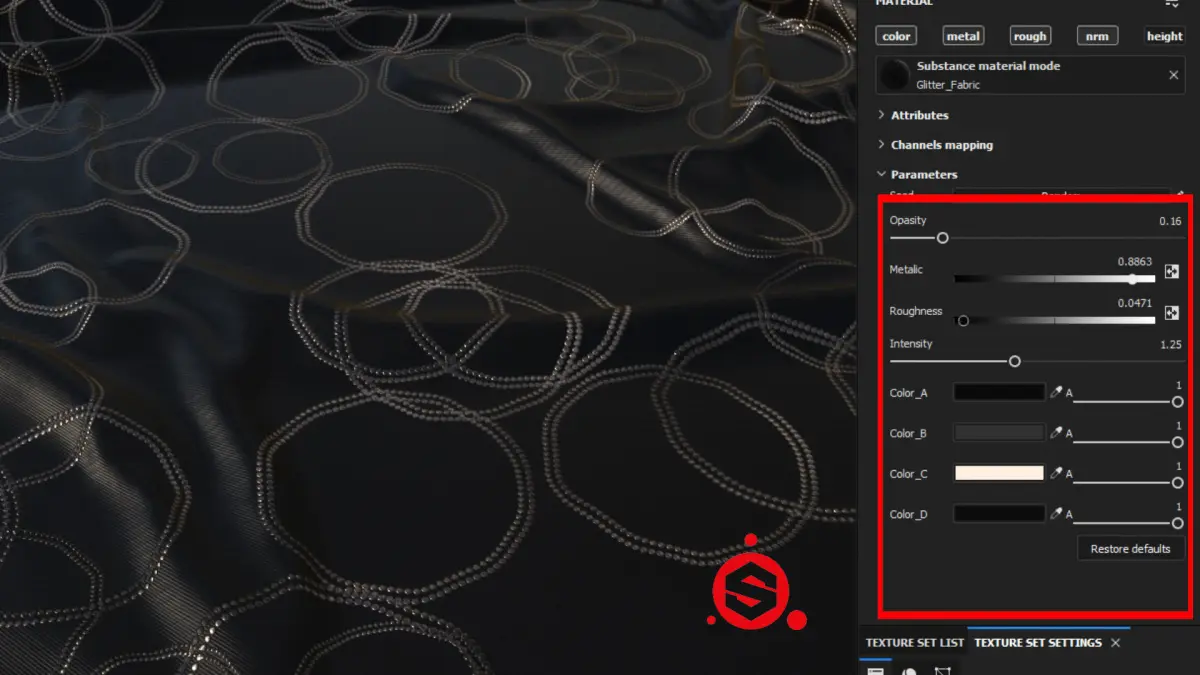The image size is (1200, 675).
Task: Toggle the rough channel button
Action: pos(1030,36)
